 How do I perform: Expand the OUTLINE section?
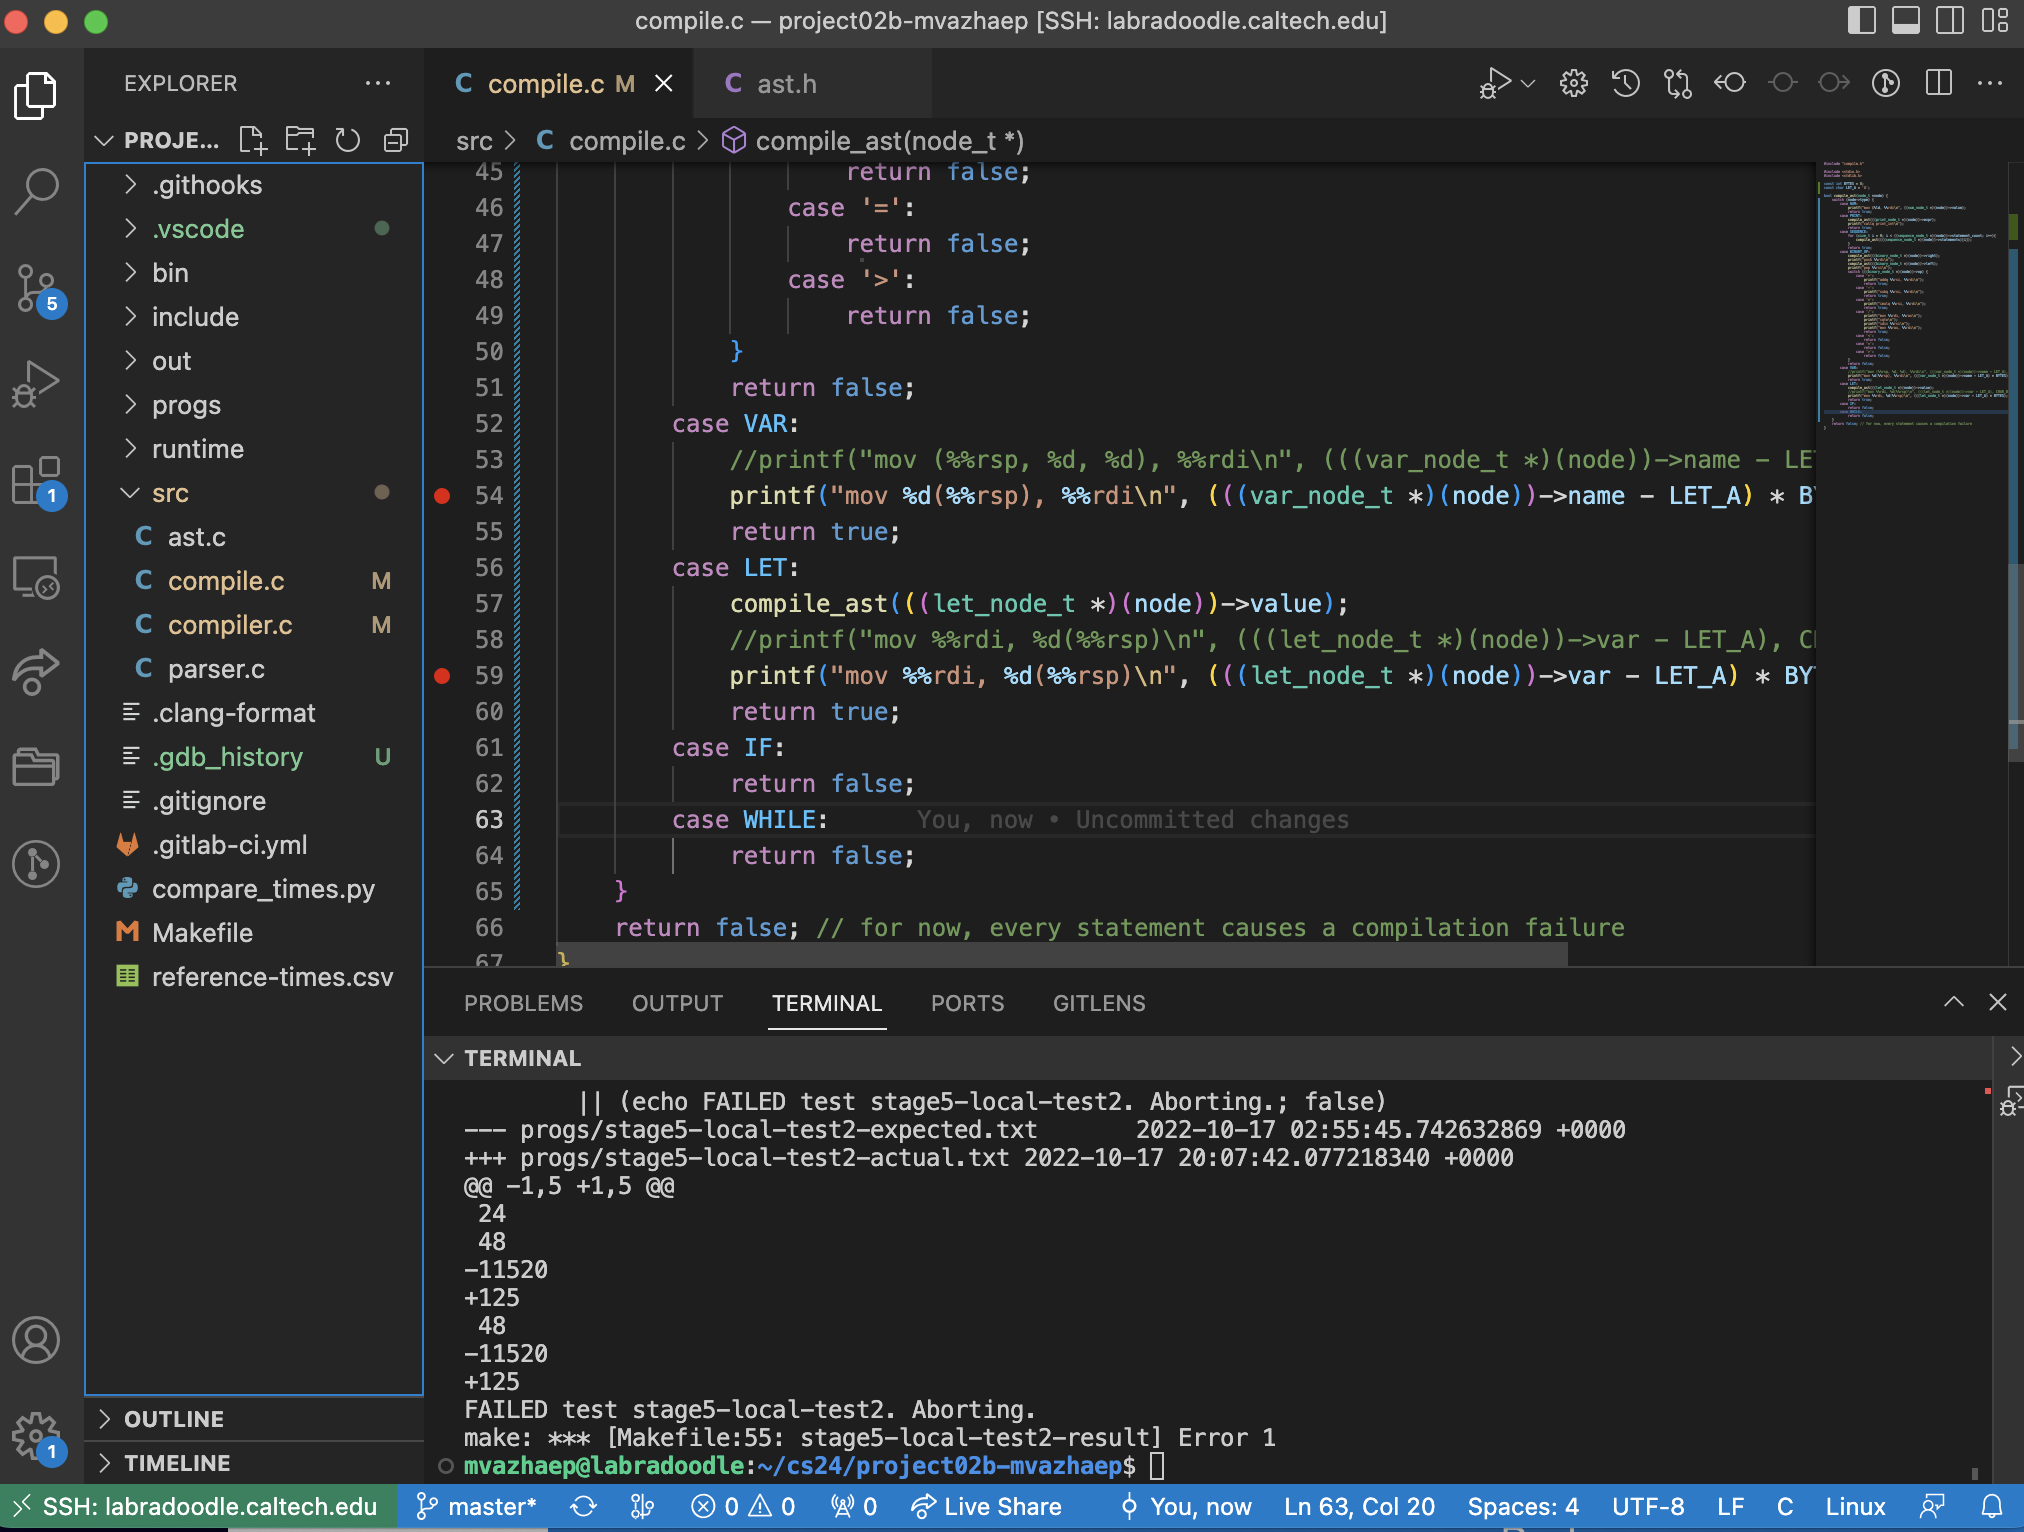point(174,1419)
